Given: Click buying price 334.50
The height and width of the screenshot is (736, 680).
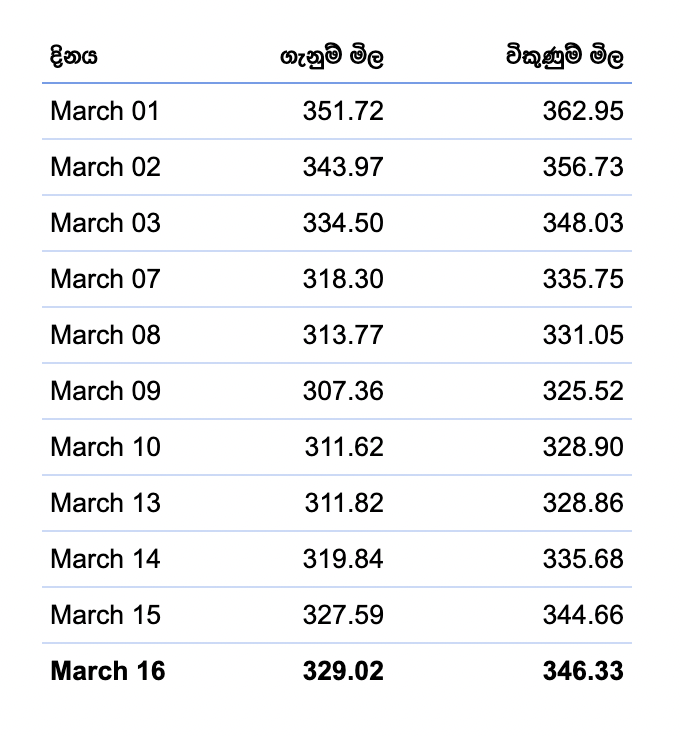Looking at the screenshot, I should [343, 223].
